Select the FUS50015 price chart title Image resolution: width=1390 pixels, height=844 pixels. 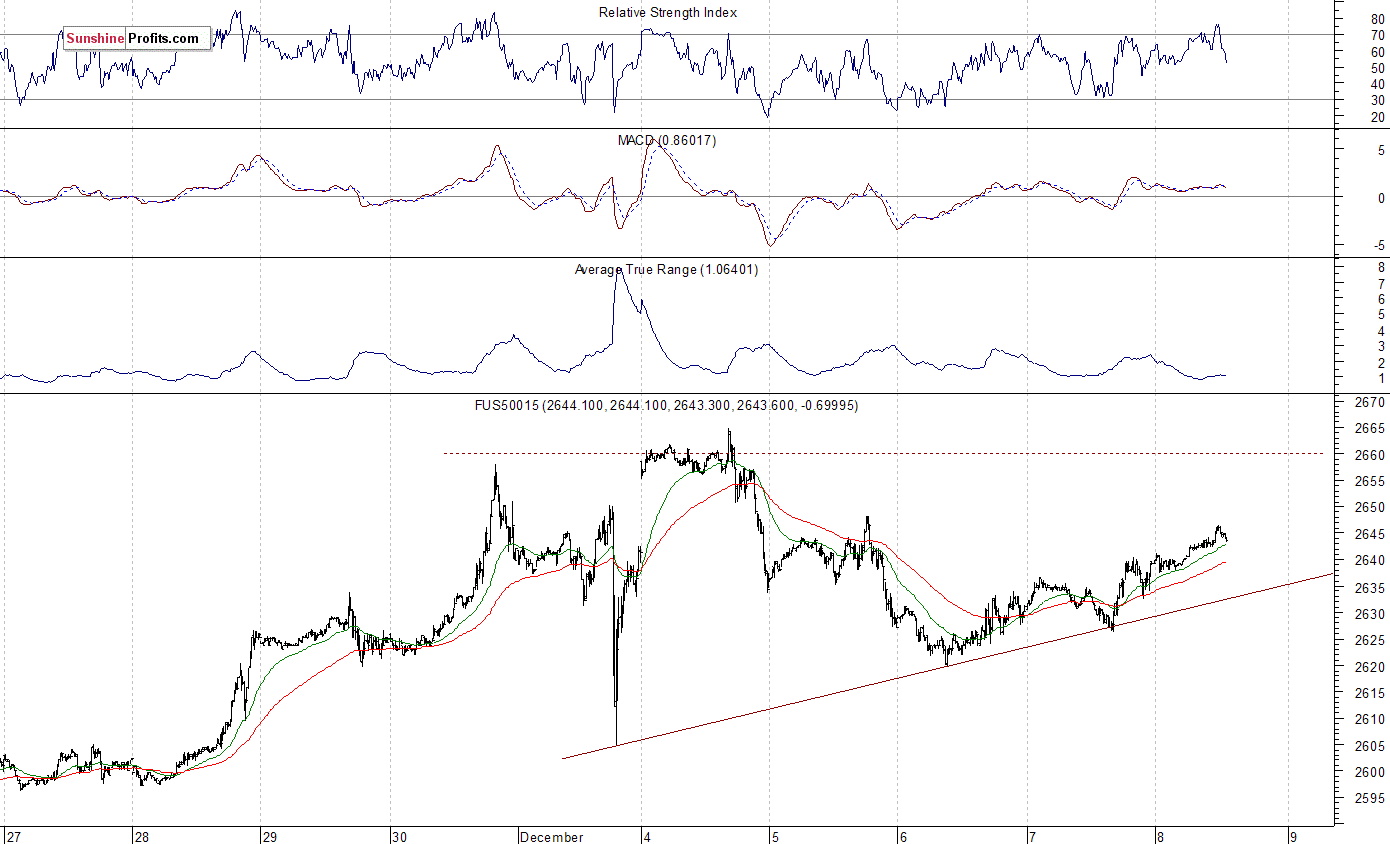(x=666, y=405)
